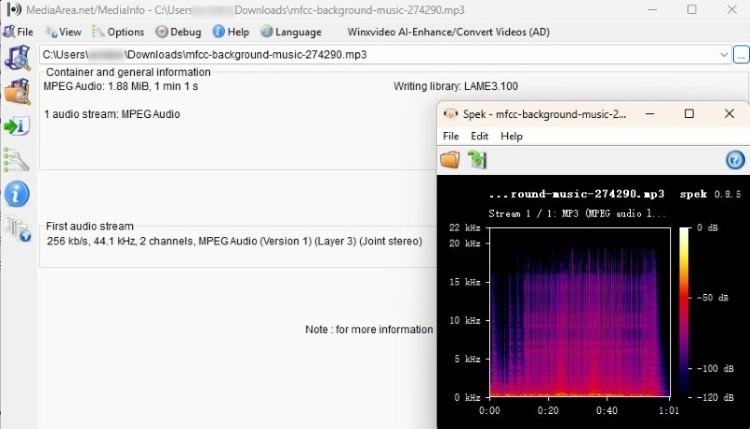Open the MediaInfo Options menu
The width and height of the screenshot is (750, 429).
[118, 32]
